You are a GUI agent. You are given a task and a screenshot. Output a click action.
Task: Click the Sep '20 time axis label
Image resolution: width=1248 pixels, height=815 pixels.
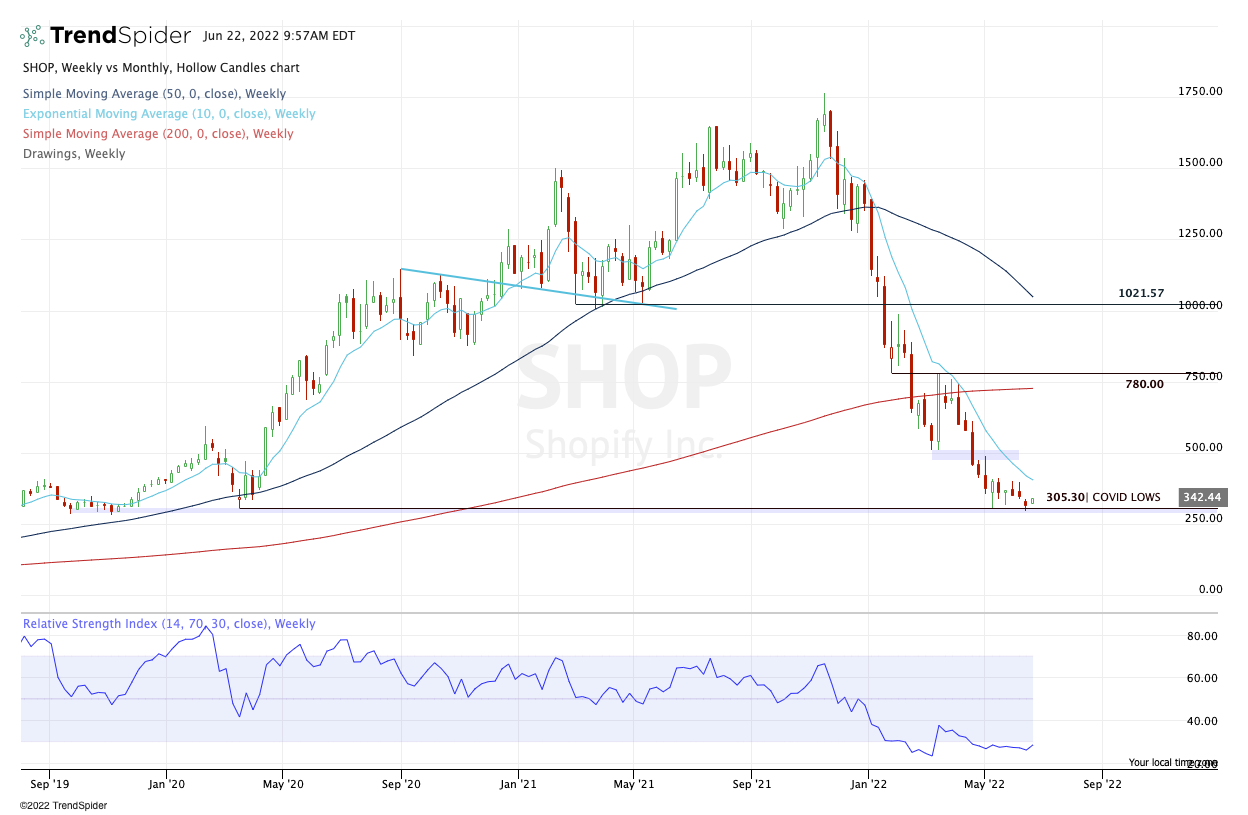click(x=400, y=785)
